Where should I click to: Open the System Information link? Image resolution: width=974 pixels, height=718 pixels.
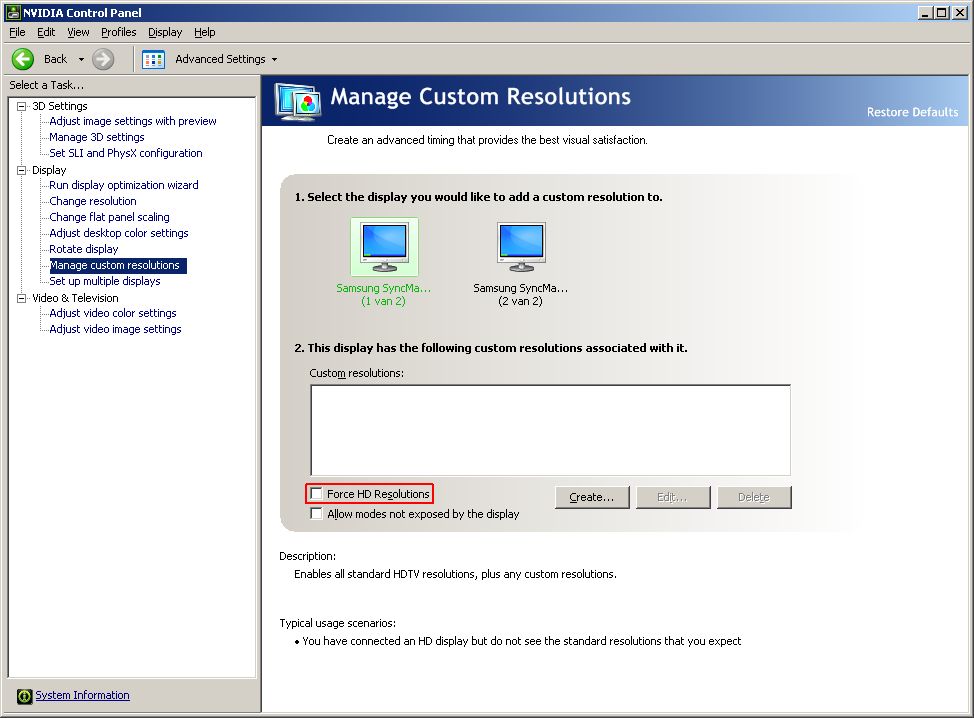(x=83, y=695)
